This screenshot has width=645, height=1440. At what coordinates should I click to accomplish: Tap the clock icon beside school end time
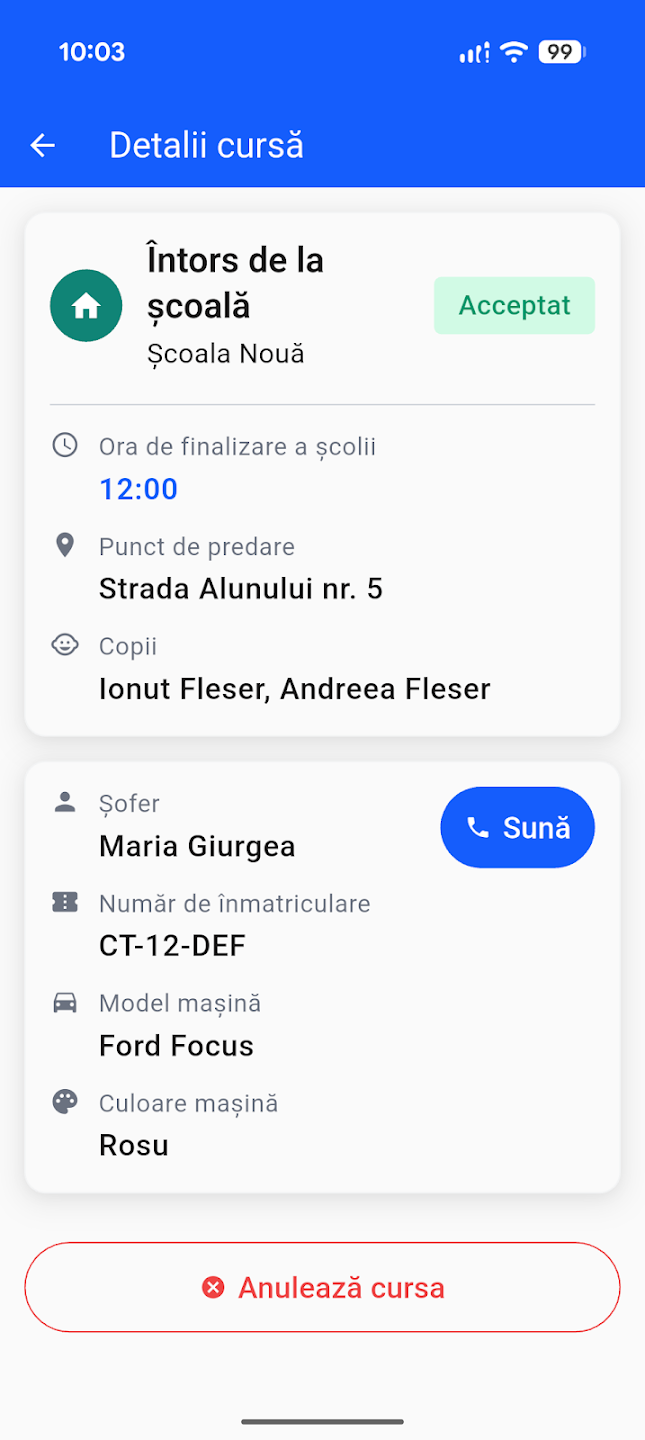[x=65, y=445]
